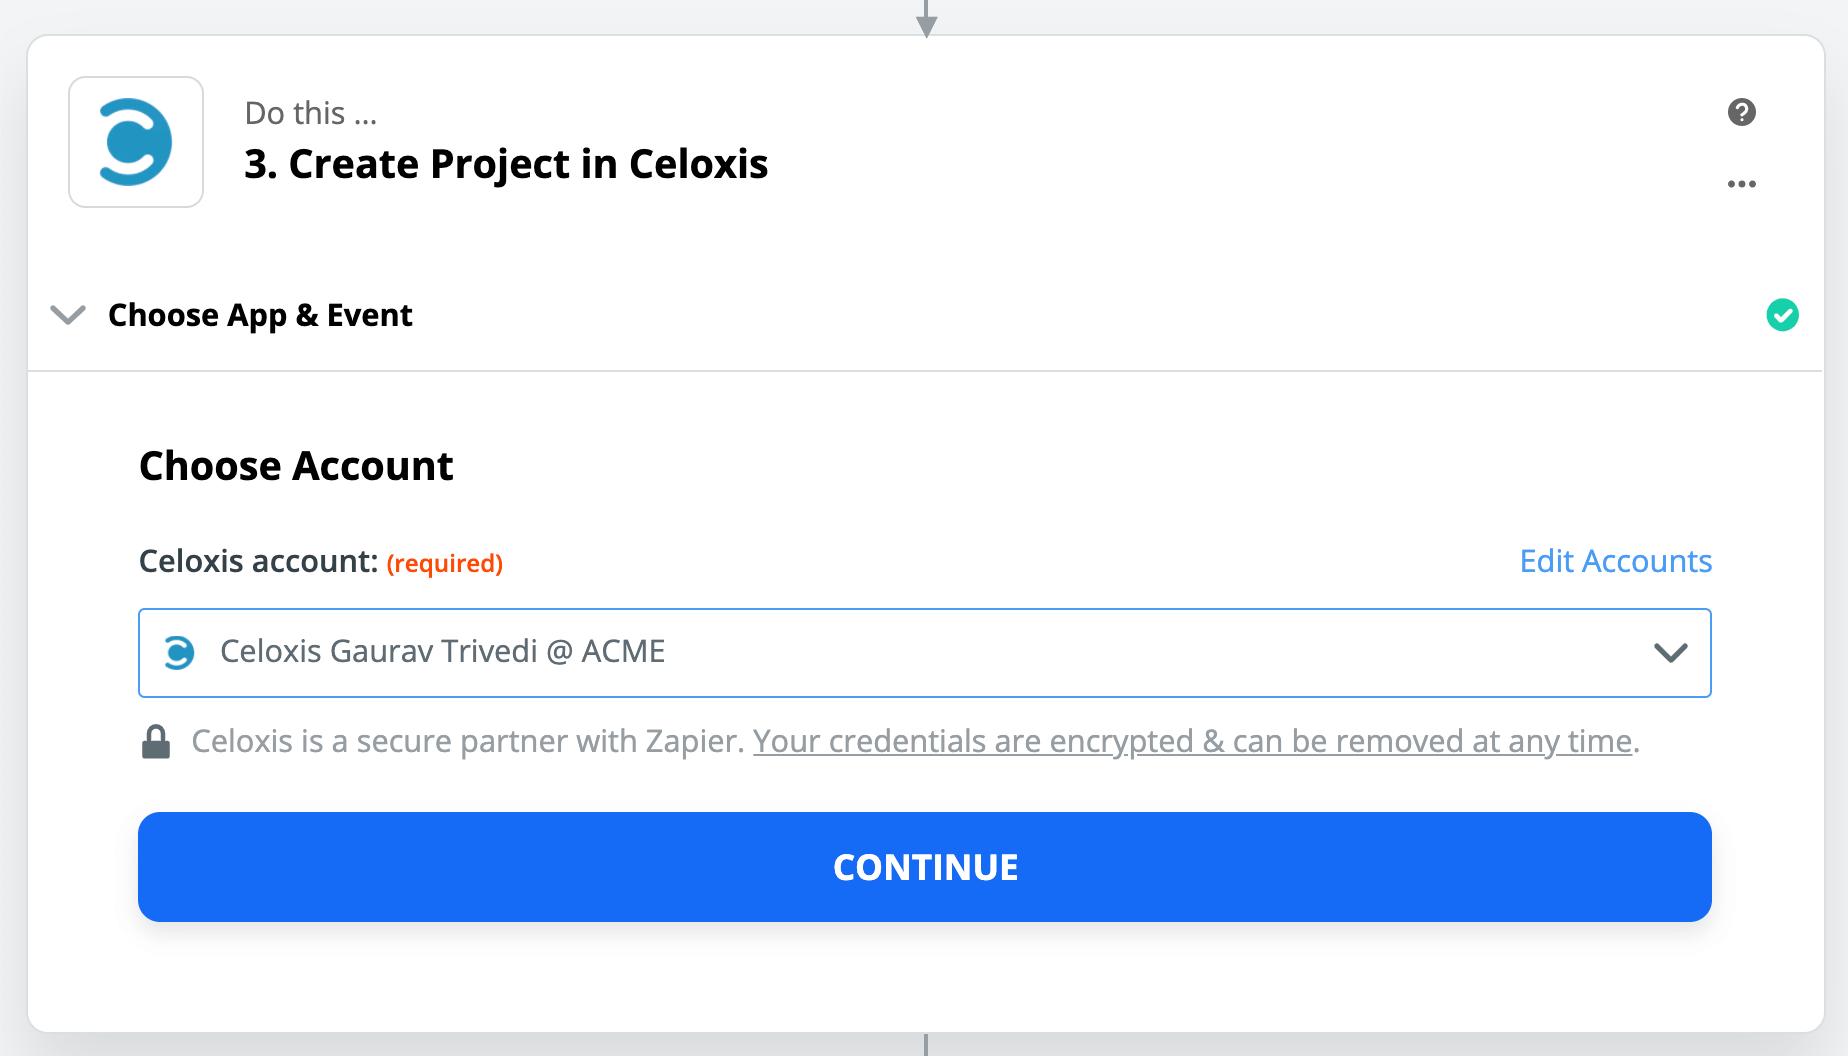The height and width of the screenshot is (1056, 1848).
Task: Click the arrow connector above the step
Action: [x=926, y=20]
